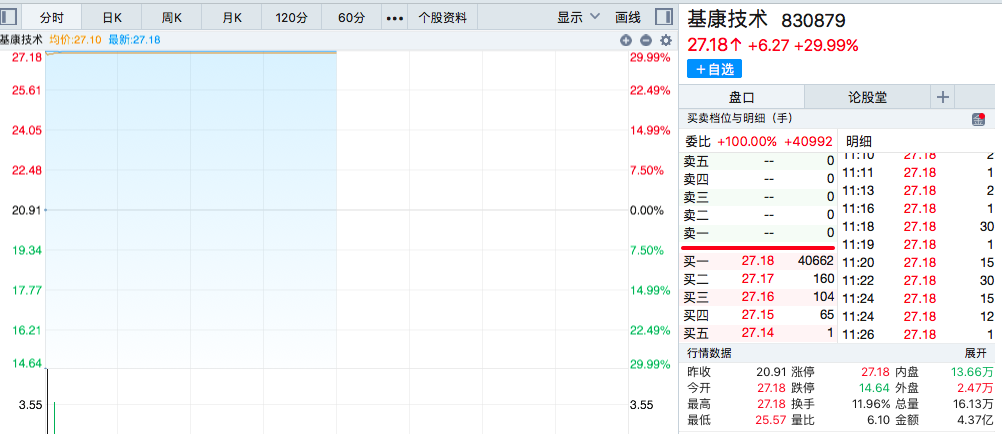
Task: Open more timeframes via the three dots
Action: 396,18
